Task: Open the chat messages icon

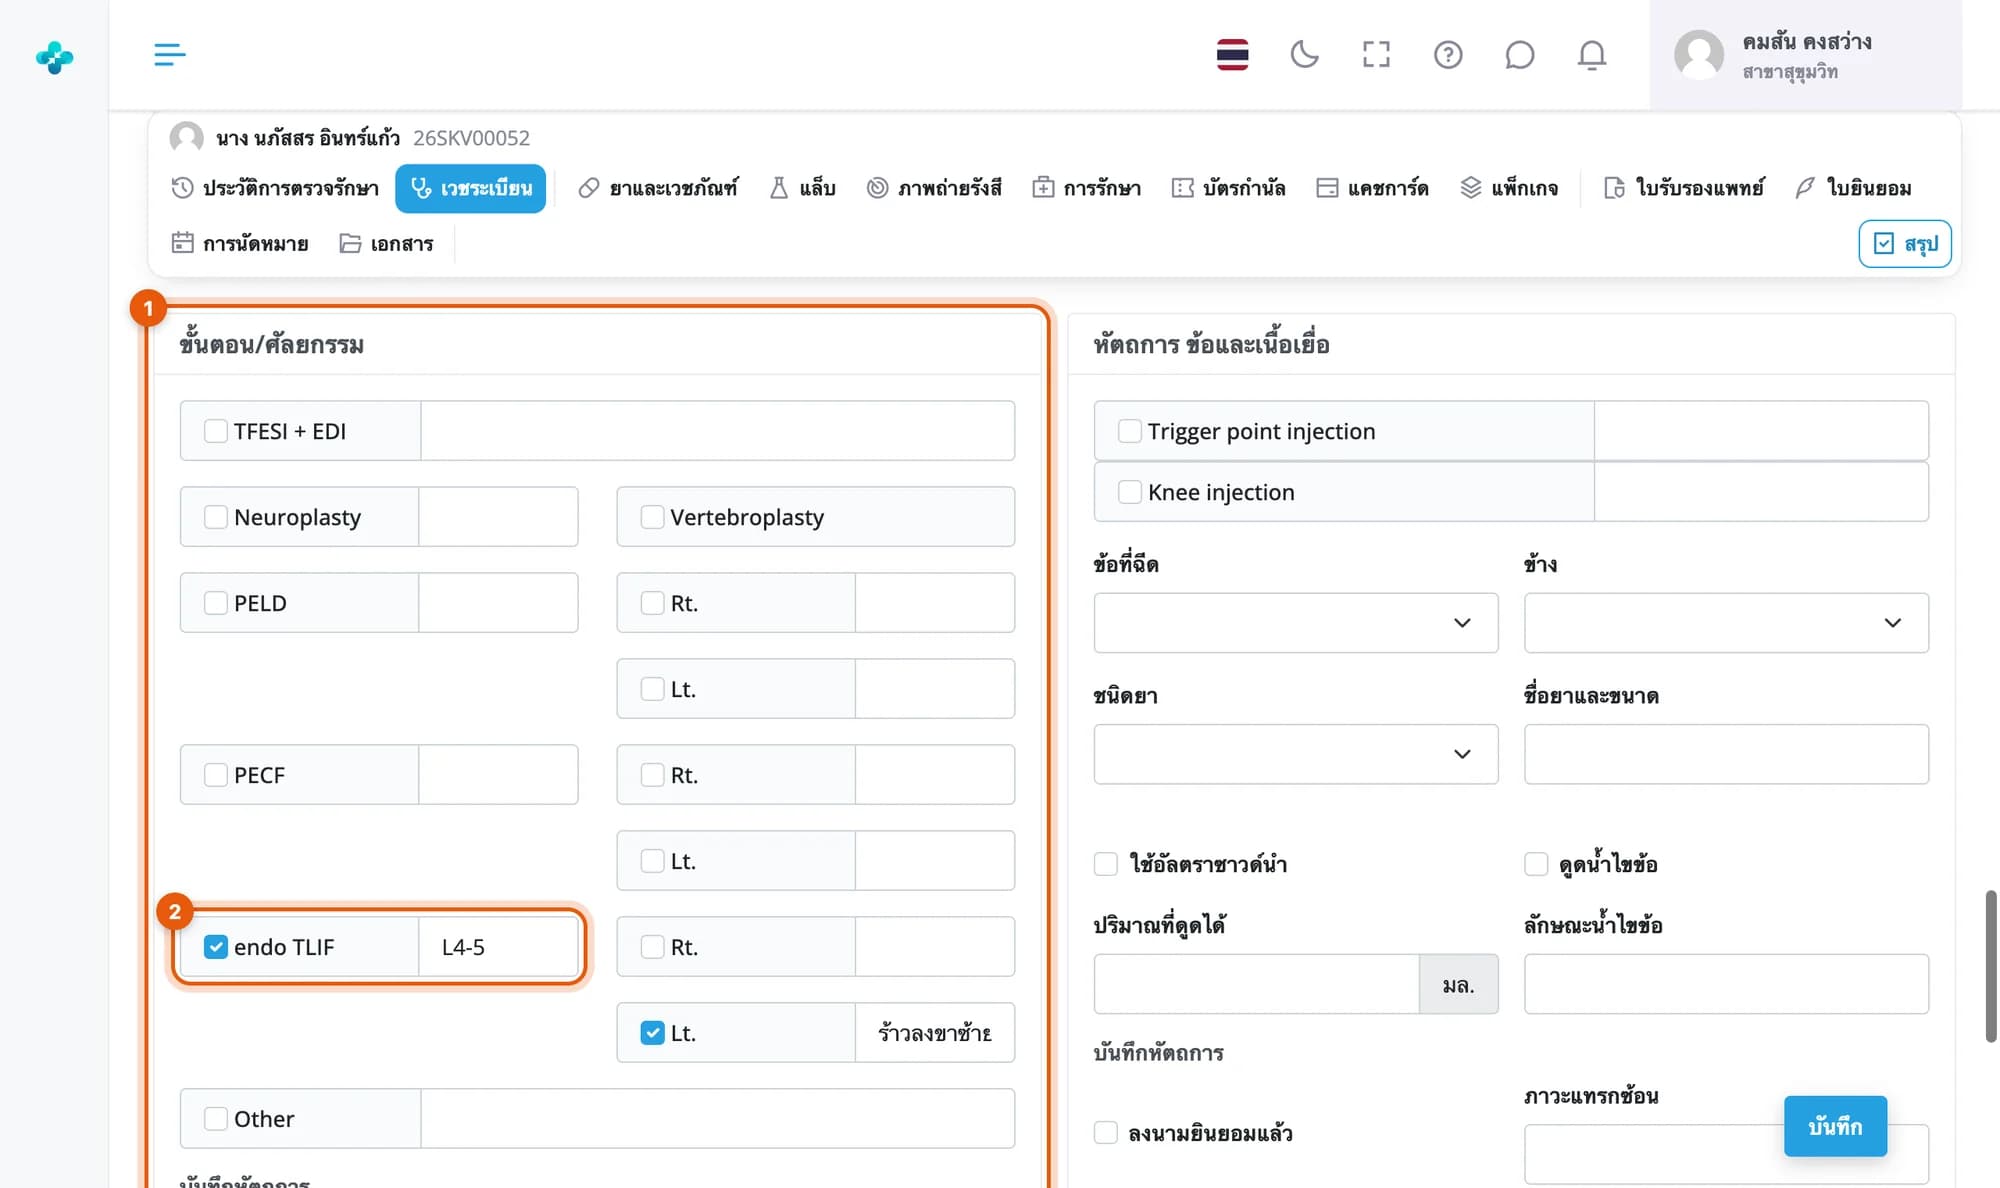Action: tap(1519, 54)
